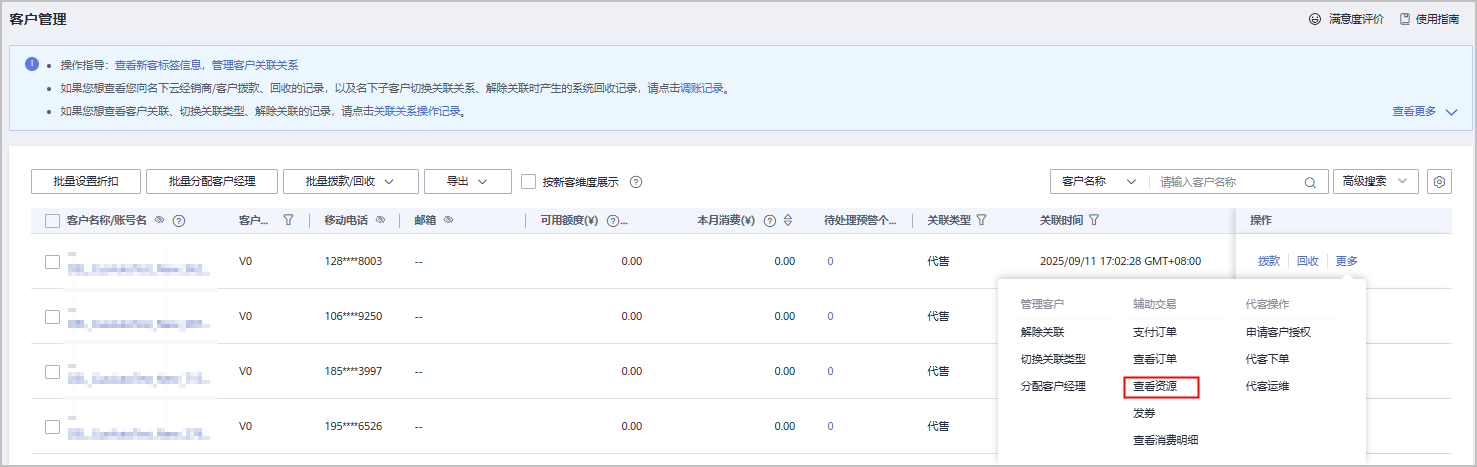Check the select-all header checkbox
Viewport: 1477px width, 467px height.
click(52, 221)
